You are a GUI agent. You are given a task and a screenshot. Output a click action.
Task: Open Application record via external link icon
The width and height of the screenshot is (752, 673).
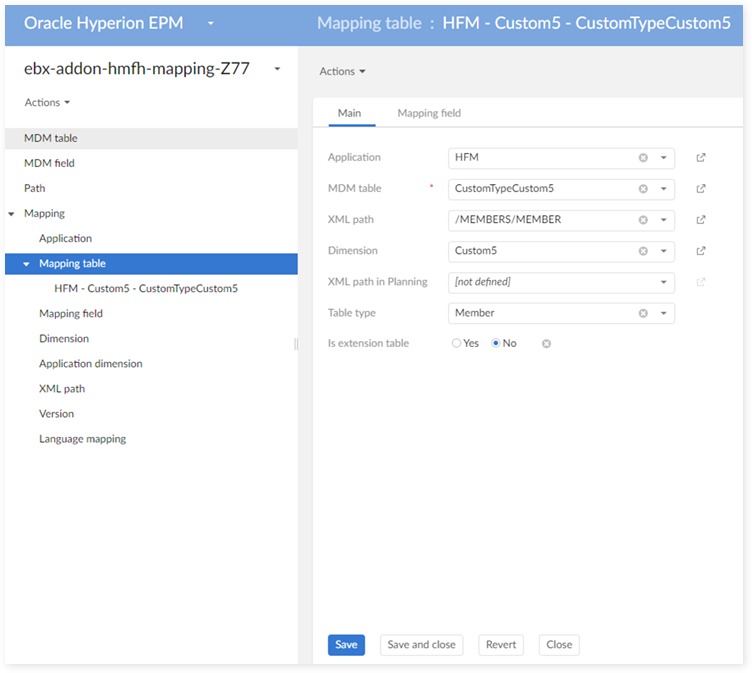[701, 158]
